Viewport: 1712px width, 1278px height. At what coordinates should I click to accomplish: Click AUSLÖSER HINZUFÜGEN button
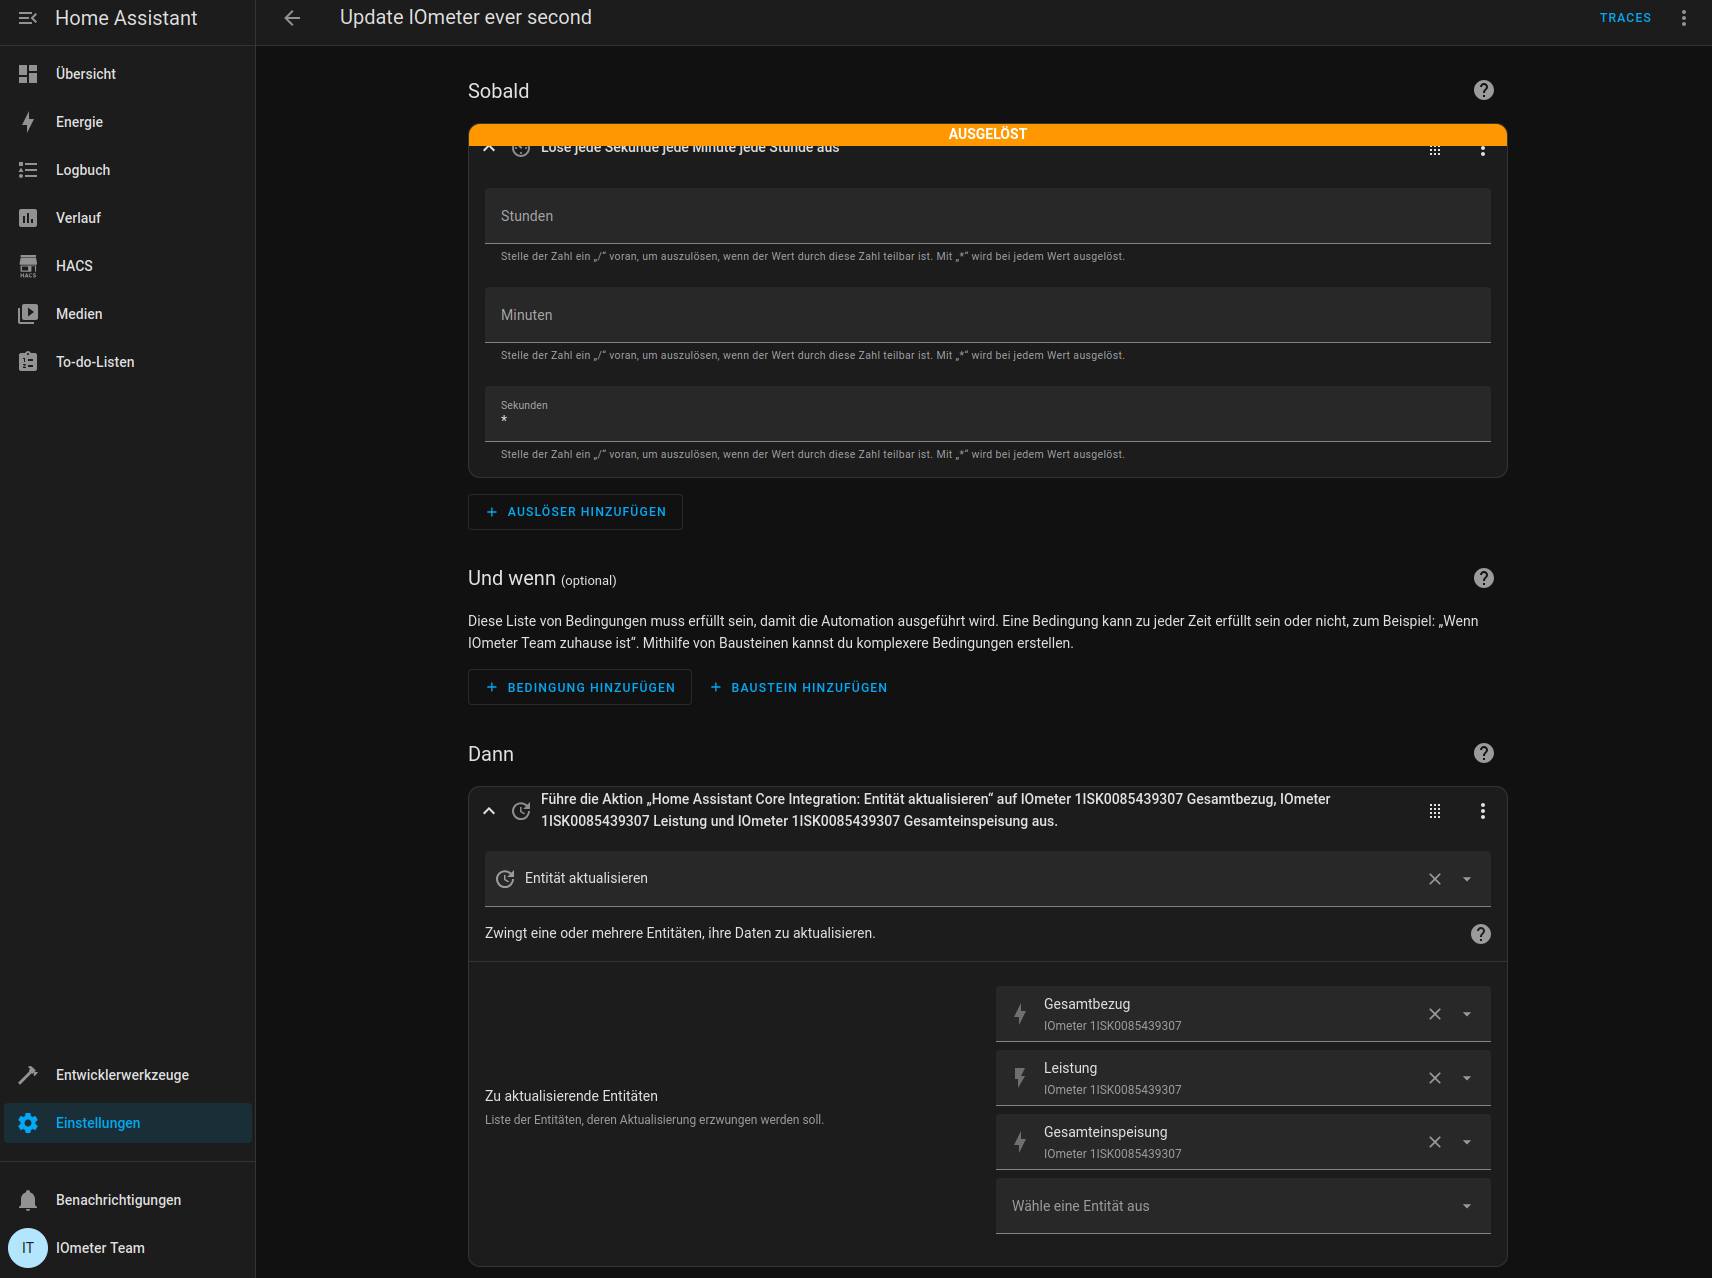click(x=575, y=512)
